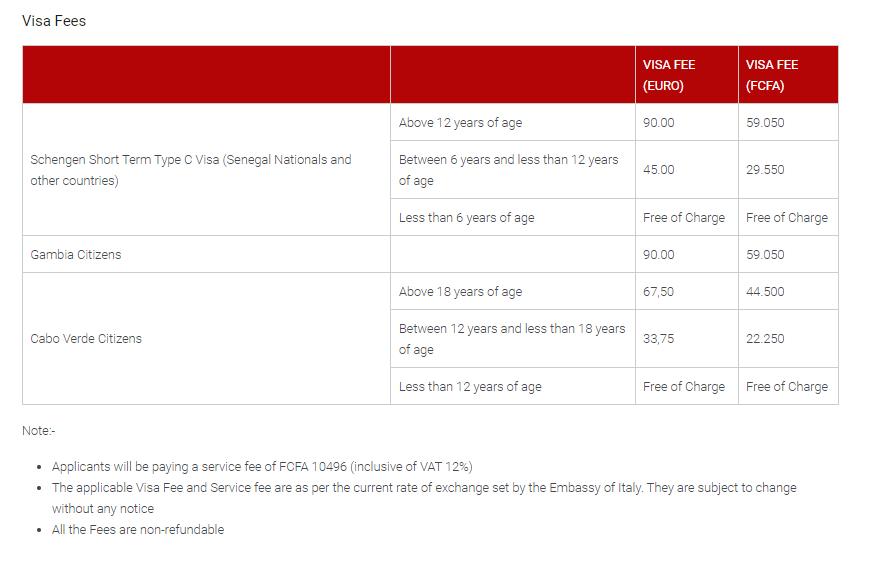Select the VISA FEE (FCFA) column header

tap(772, 75)
